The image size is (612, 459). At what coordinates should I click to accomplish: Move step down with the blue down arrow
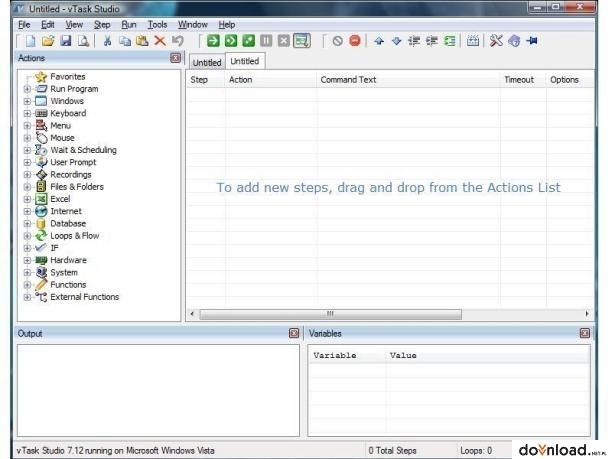[397, 41]
